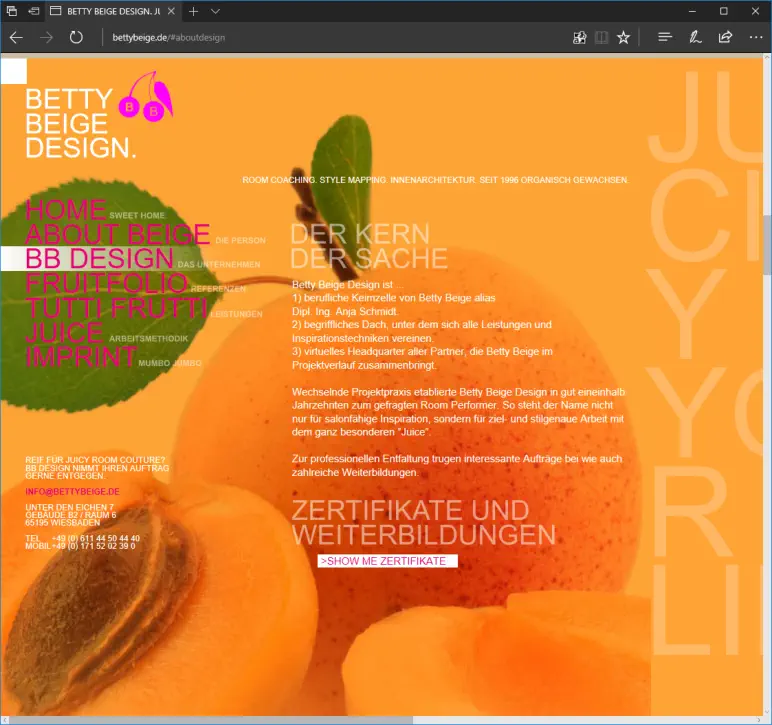
Task: Open the Hub favorites list icon
Action: [x=664, y=37]
